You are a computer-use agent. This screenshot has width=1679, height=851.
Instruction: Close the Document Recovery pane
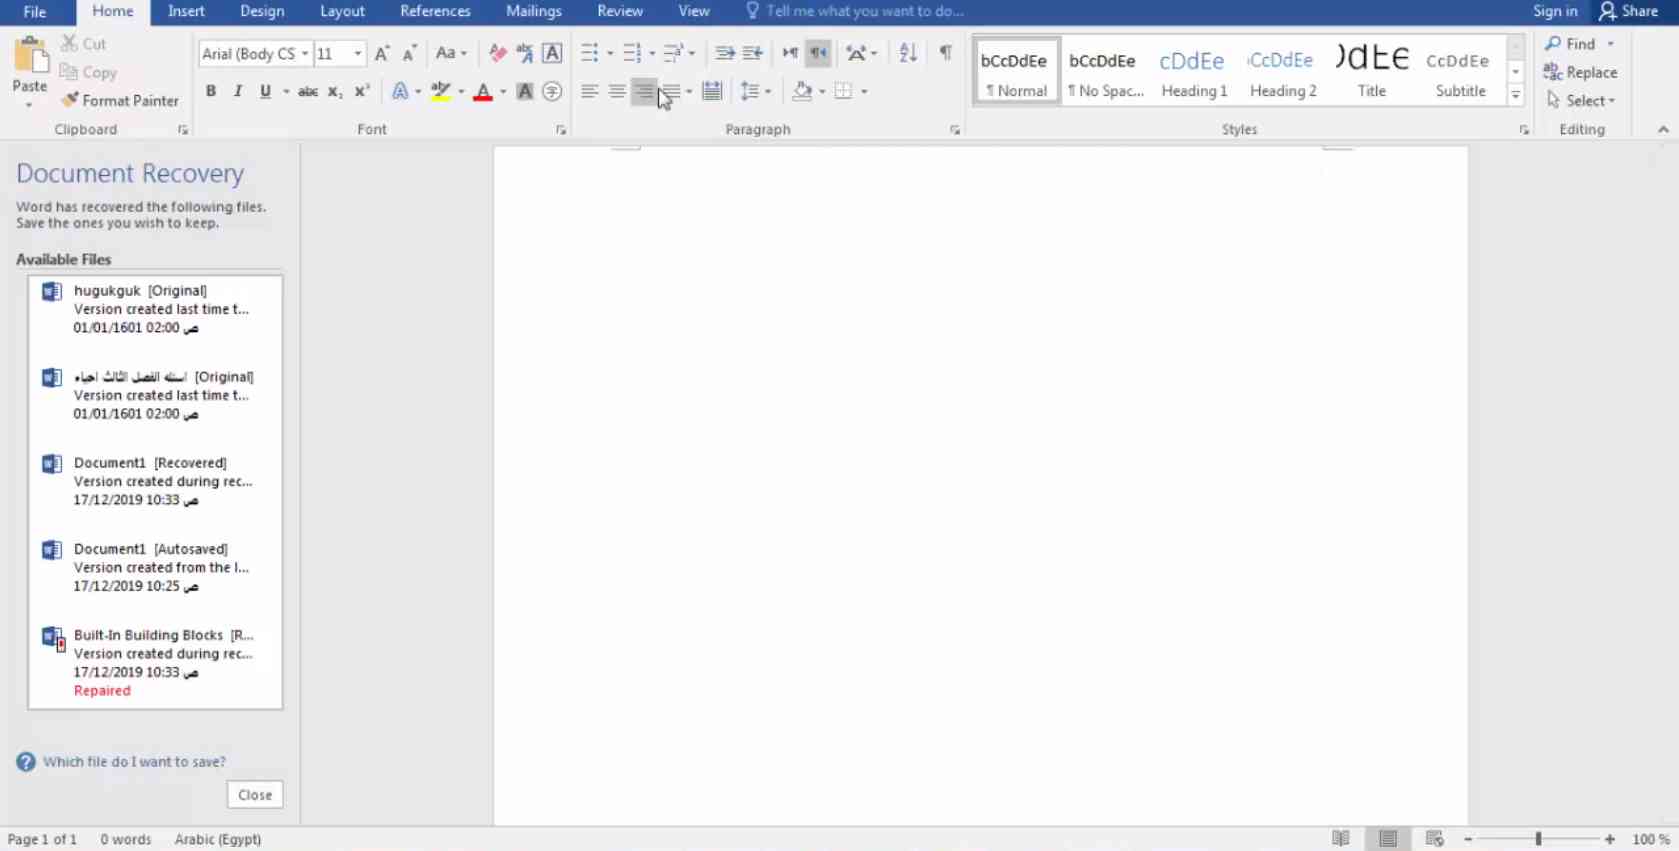coord(255,795)
